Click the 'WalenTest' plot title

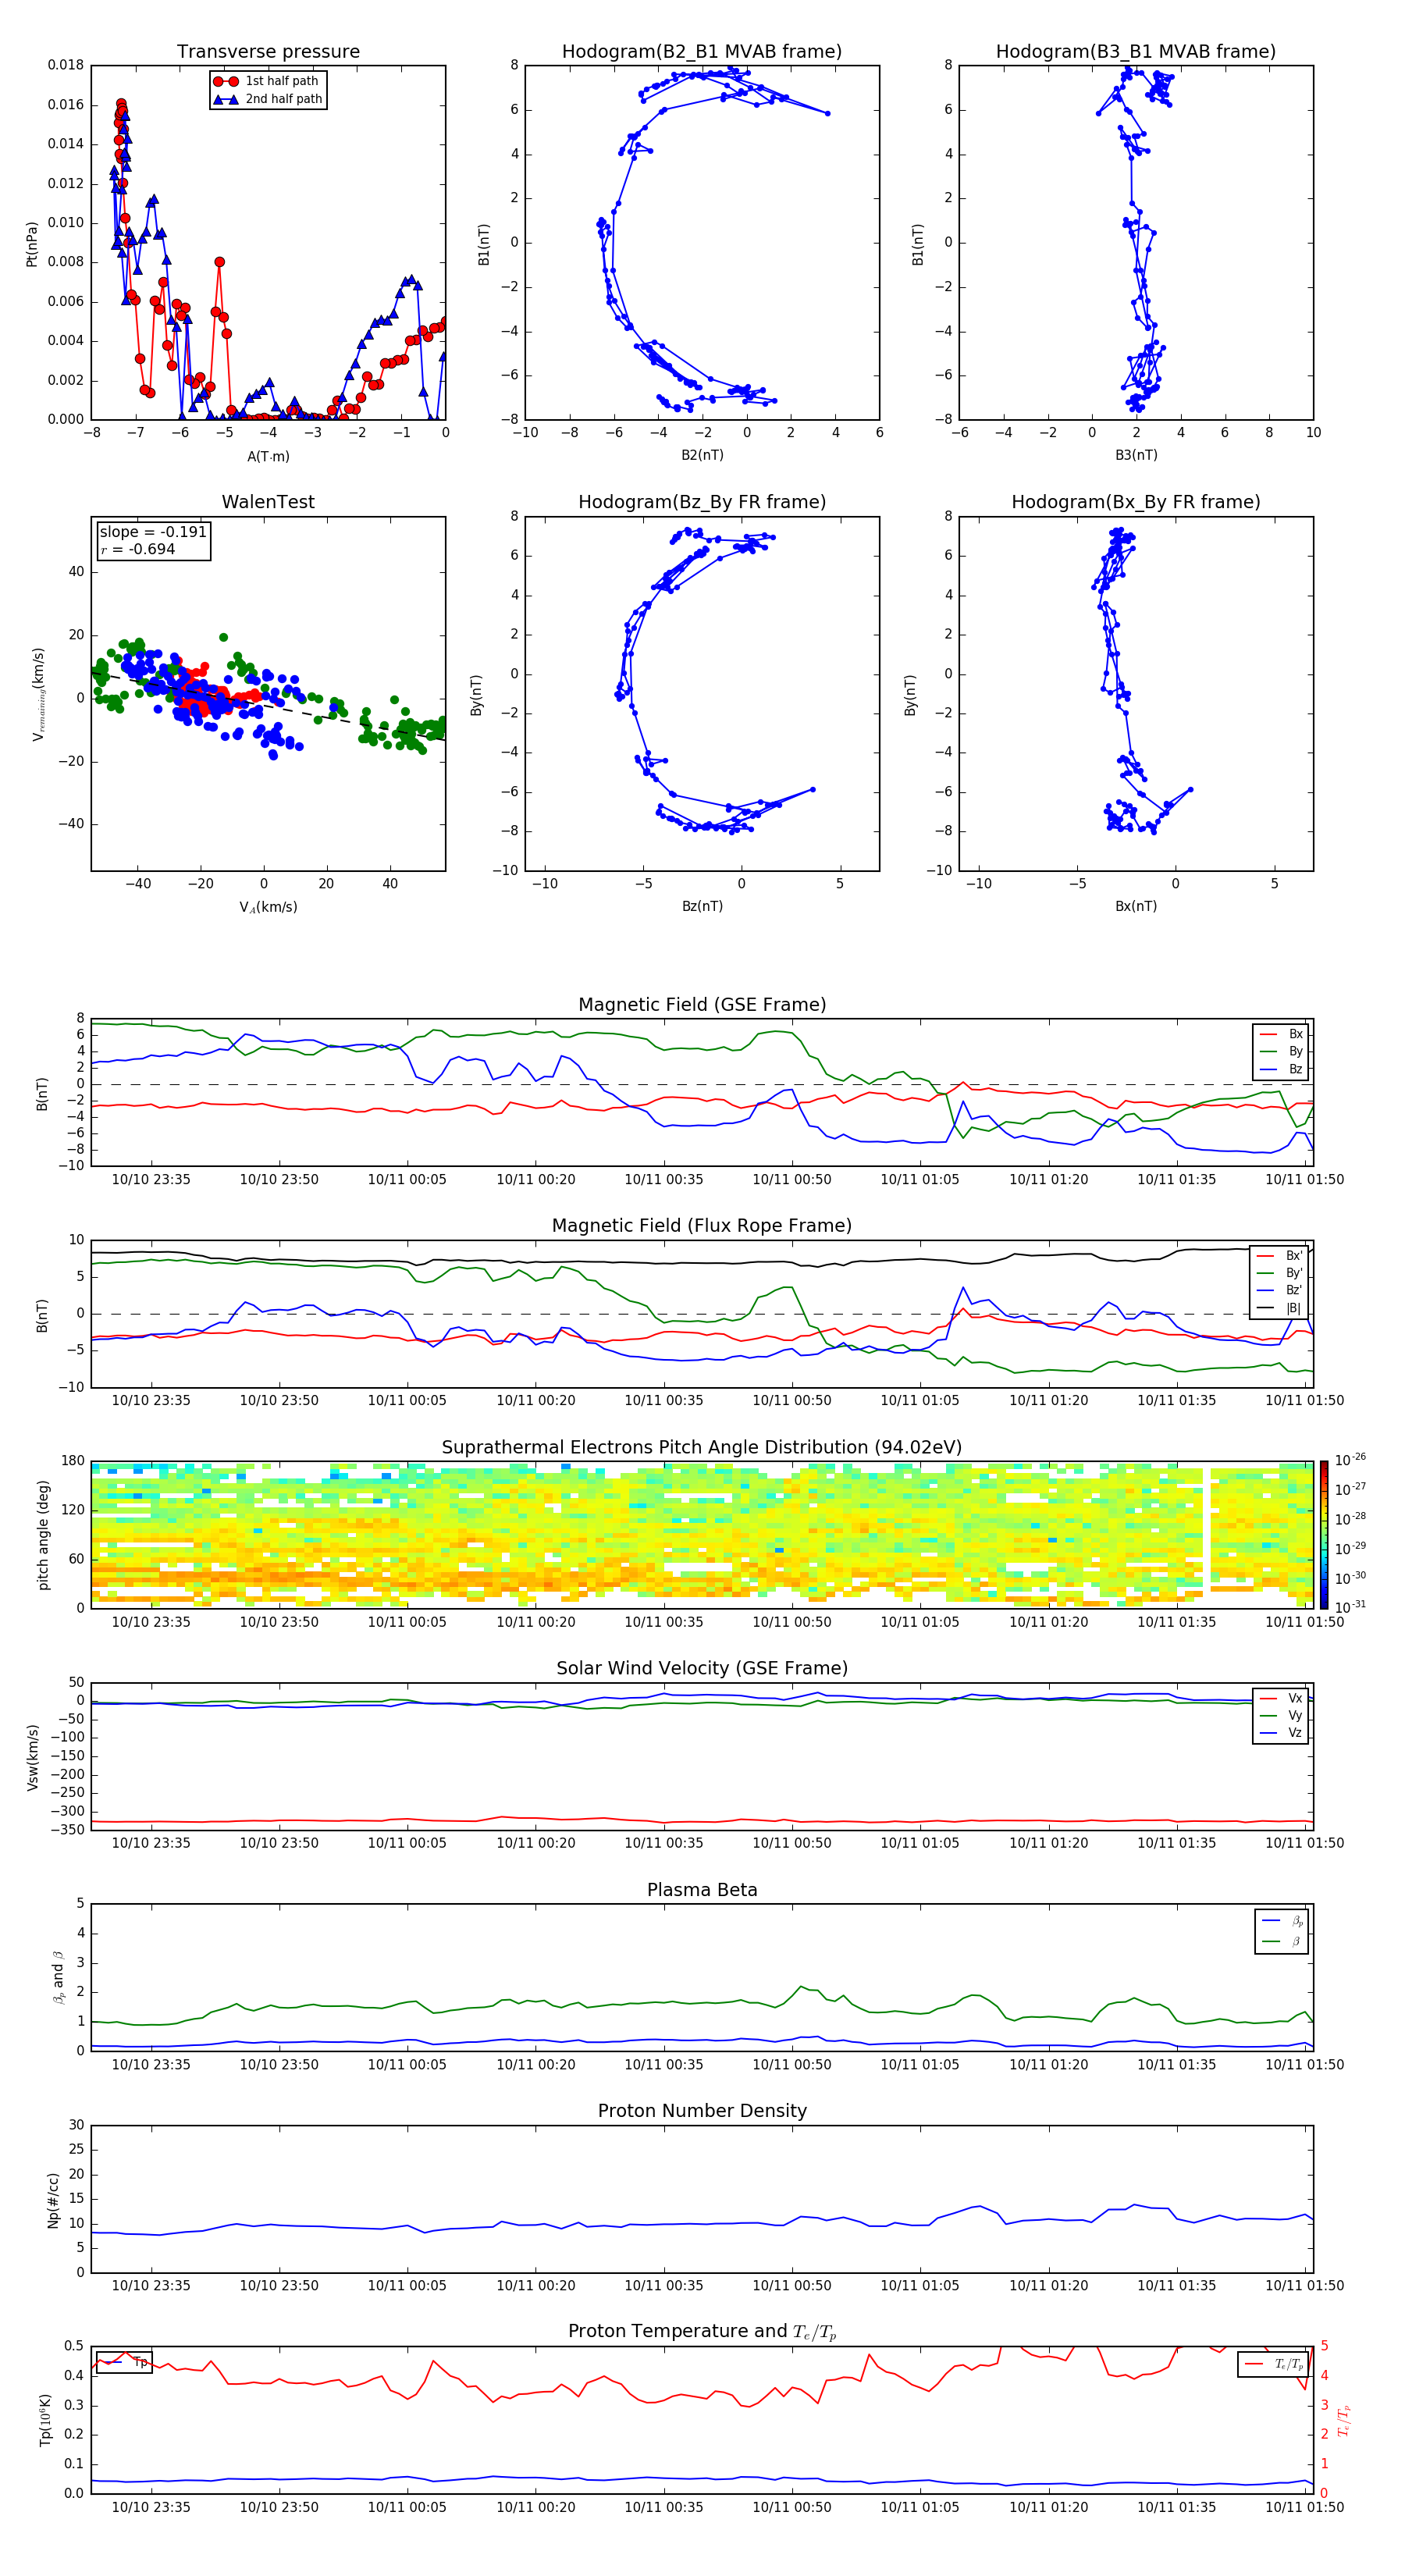click(268, 502)
